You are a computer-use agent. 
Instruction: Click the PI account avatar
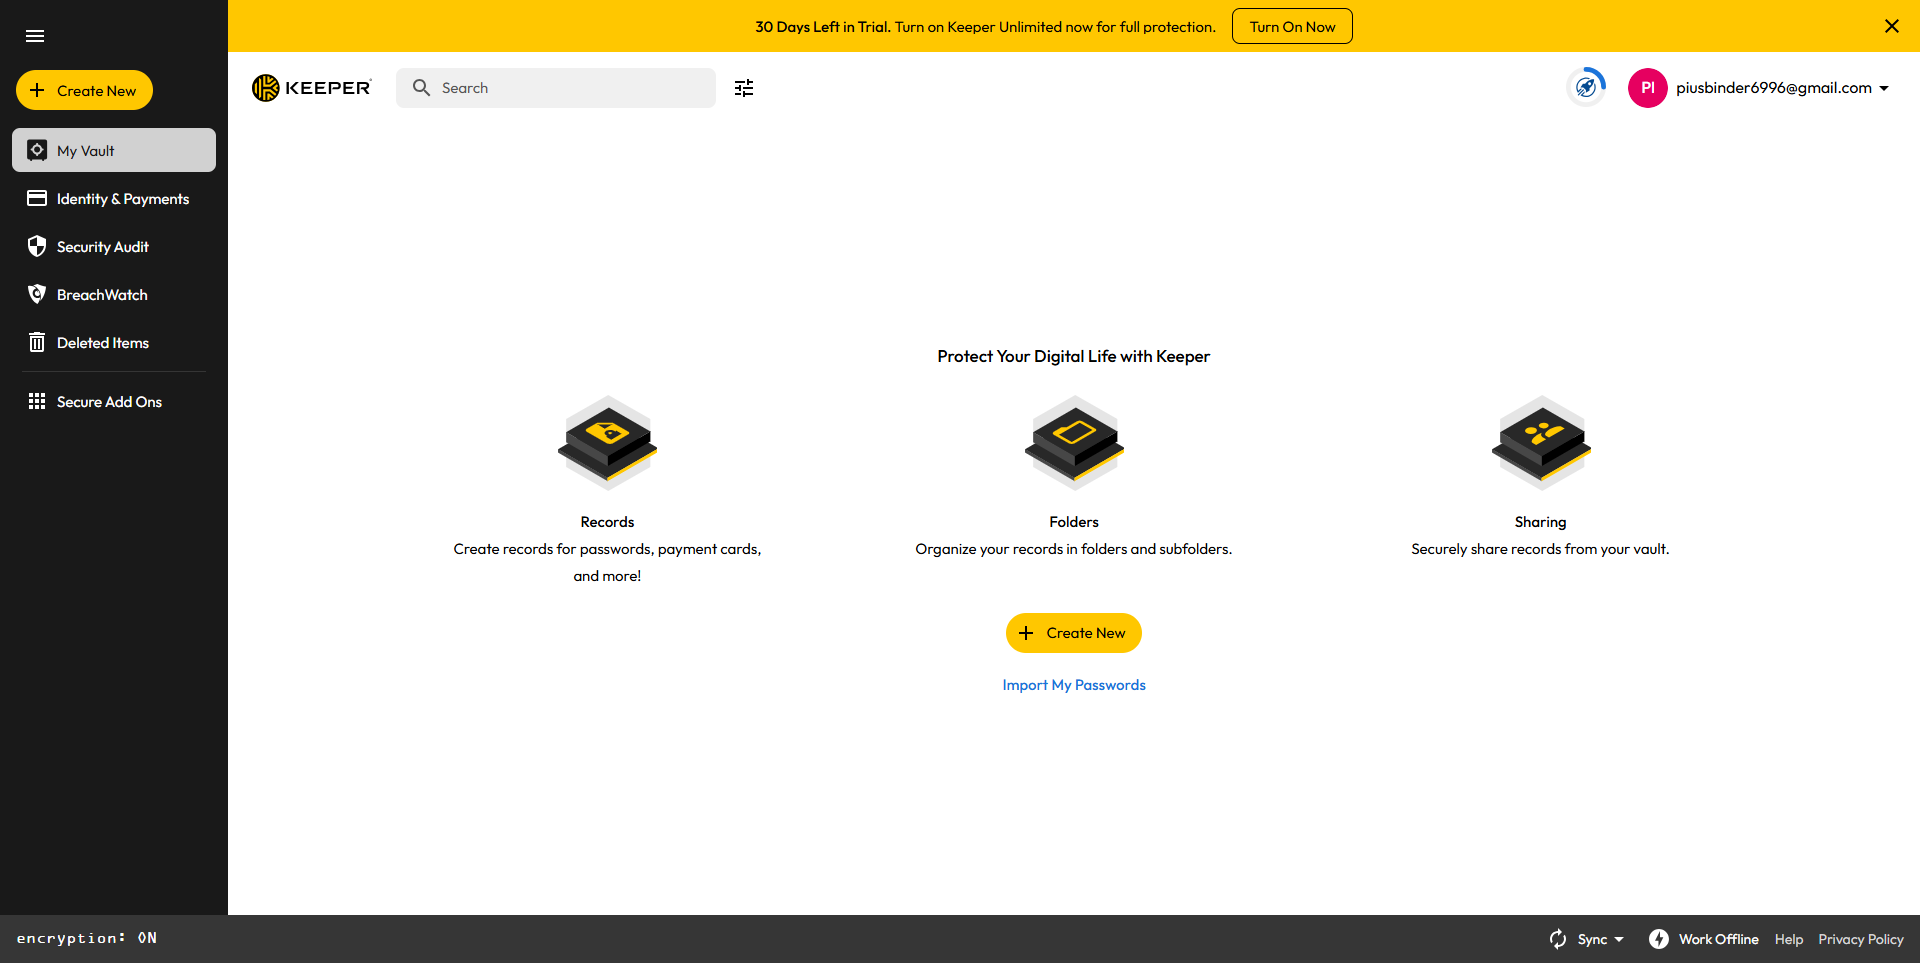tap(1647, 88)
